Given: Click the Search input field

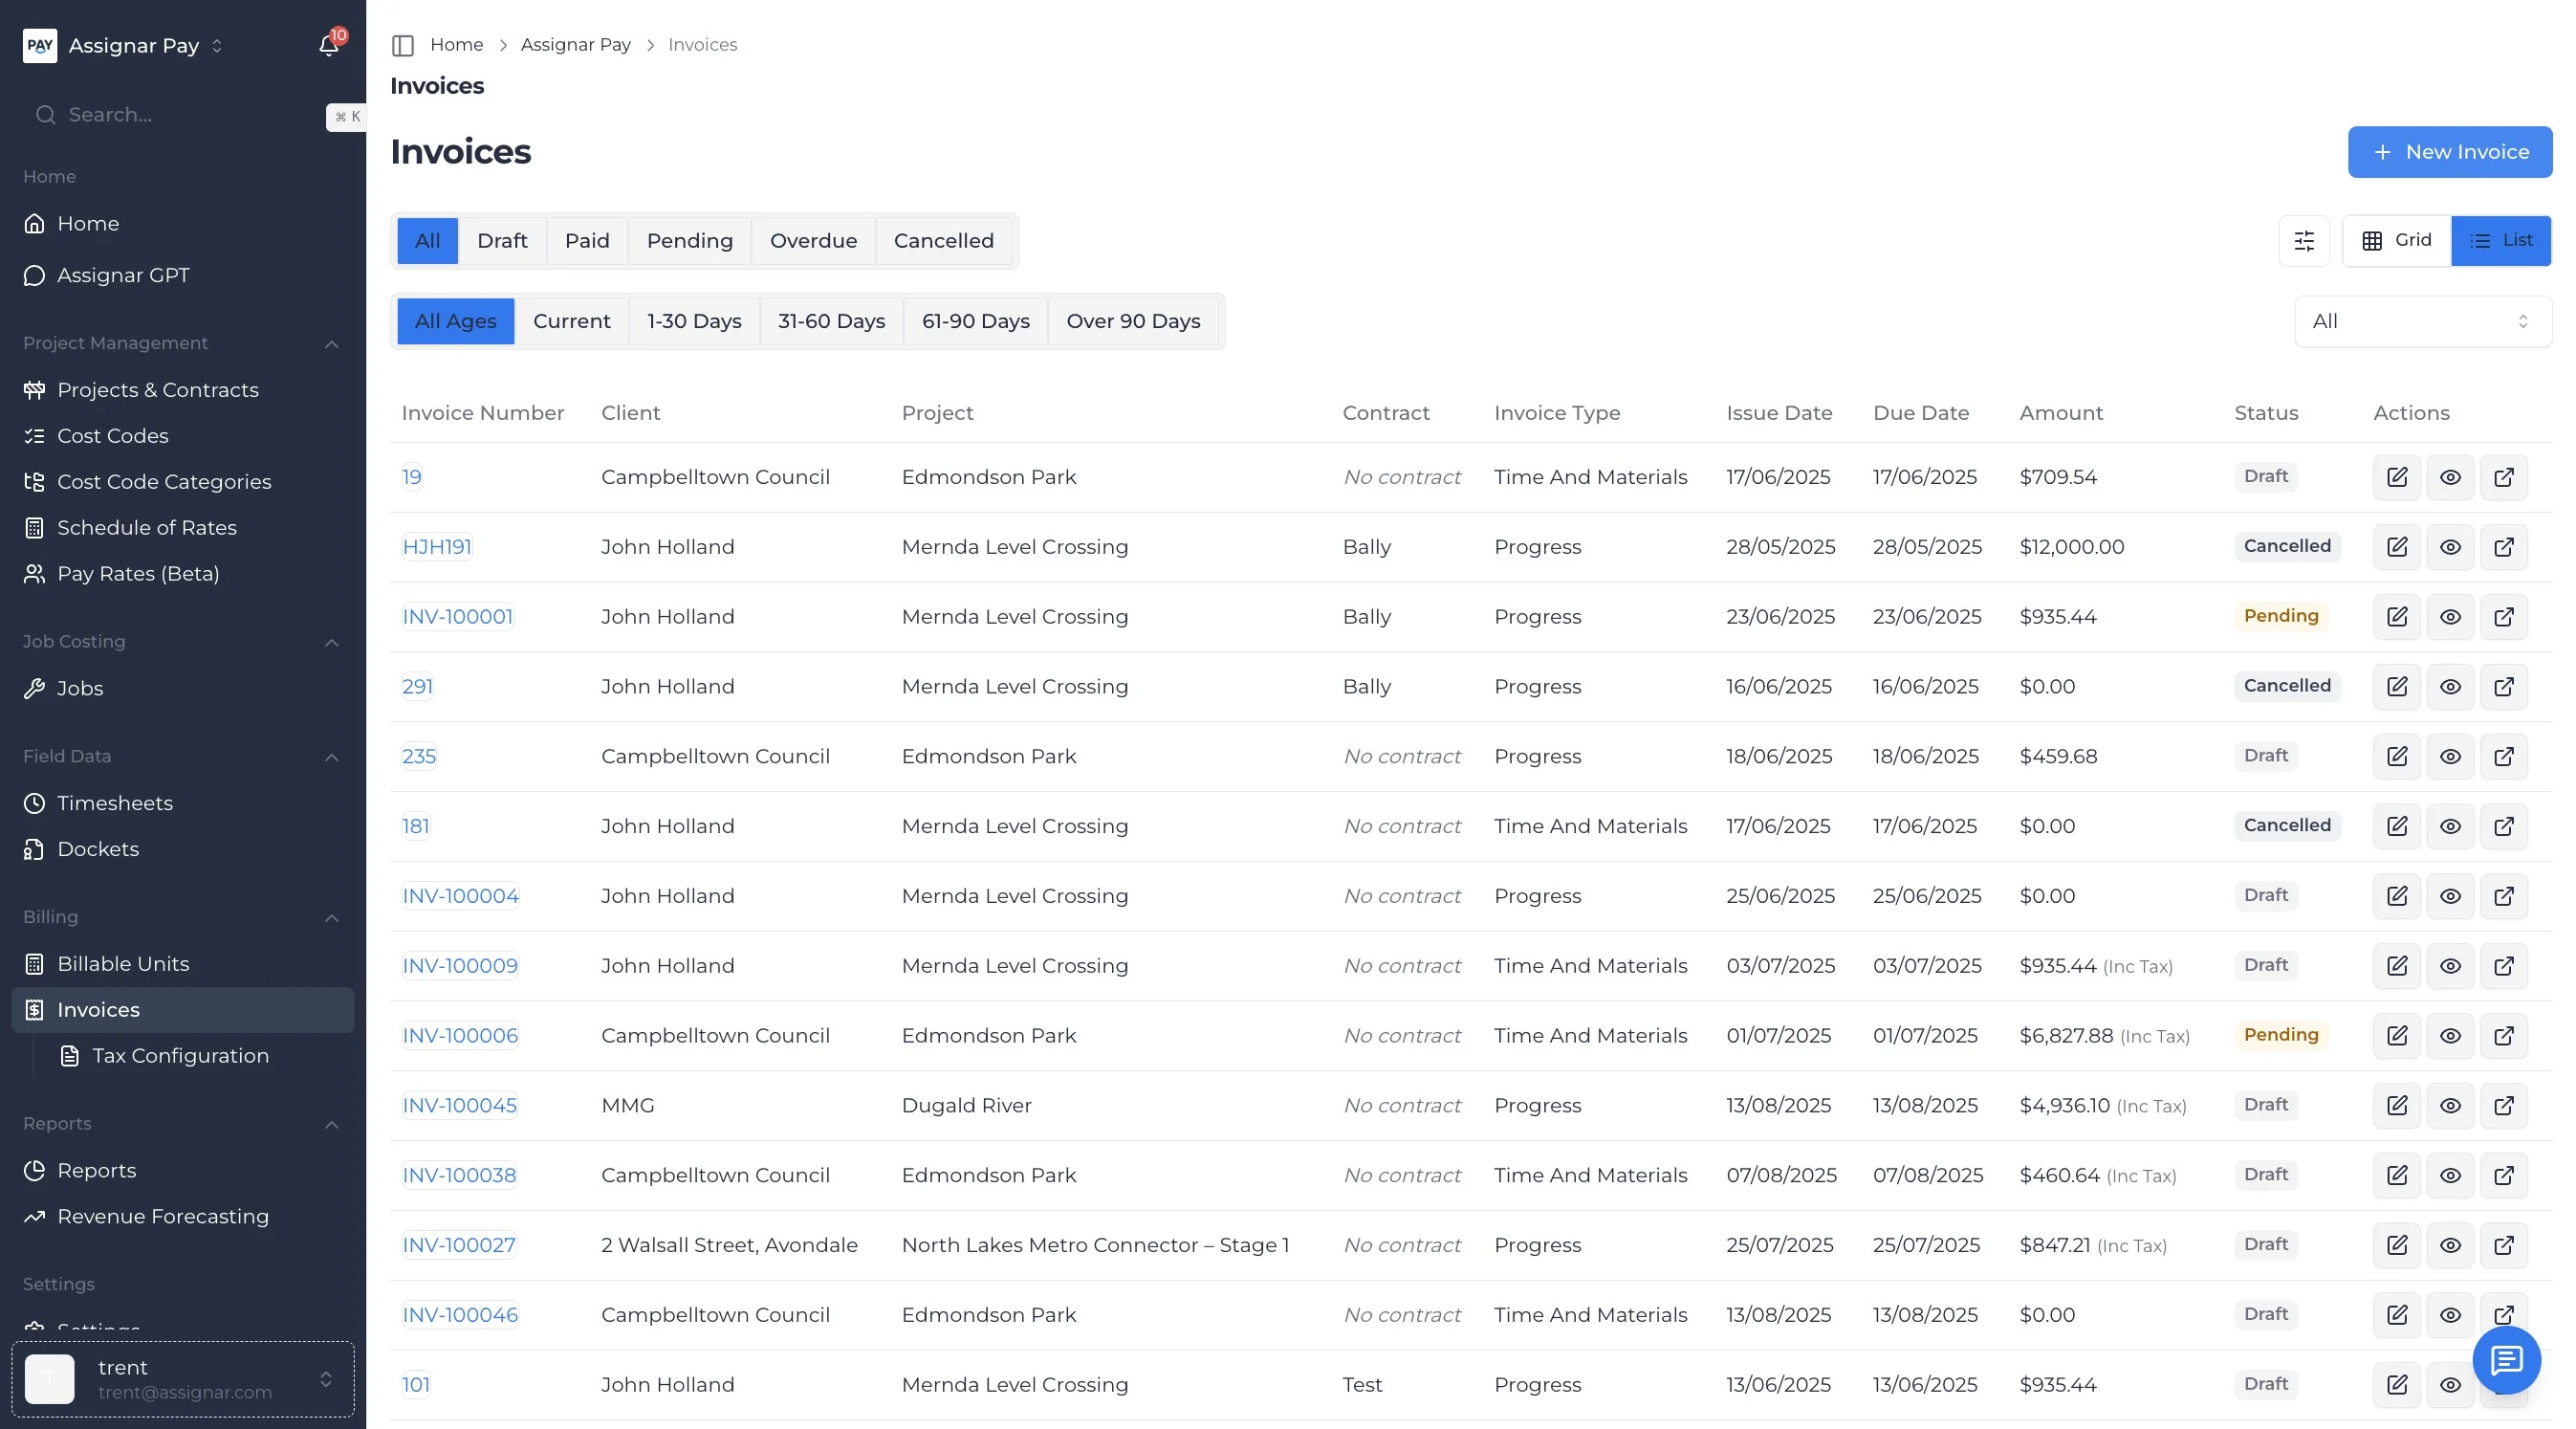Looking at the screenshot, I should tap(180, 115).
